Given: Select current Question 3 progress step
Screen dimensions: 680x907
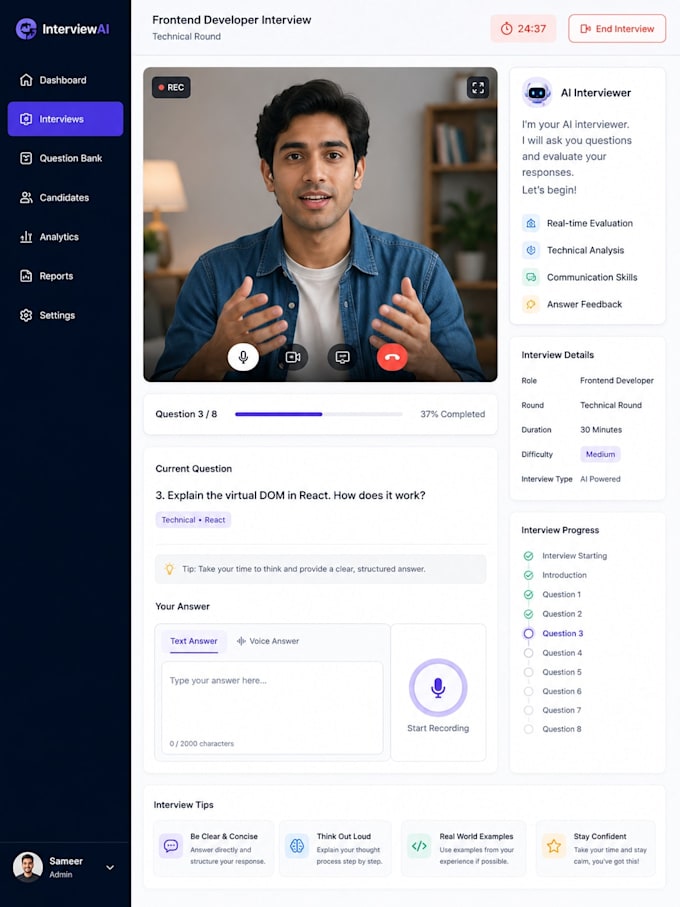Looking at the screenshot, I should click(x=553, y=633).
